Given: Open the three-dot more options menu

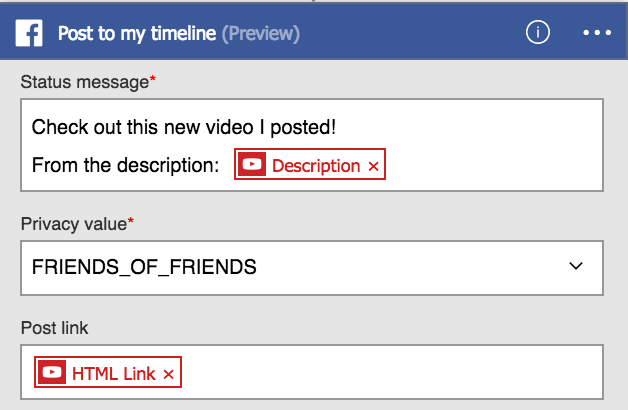Looking at the screenshot, I should click(596, 33).
